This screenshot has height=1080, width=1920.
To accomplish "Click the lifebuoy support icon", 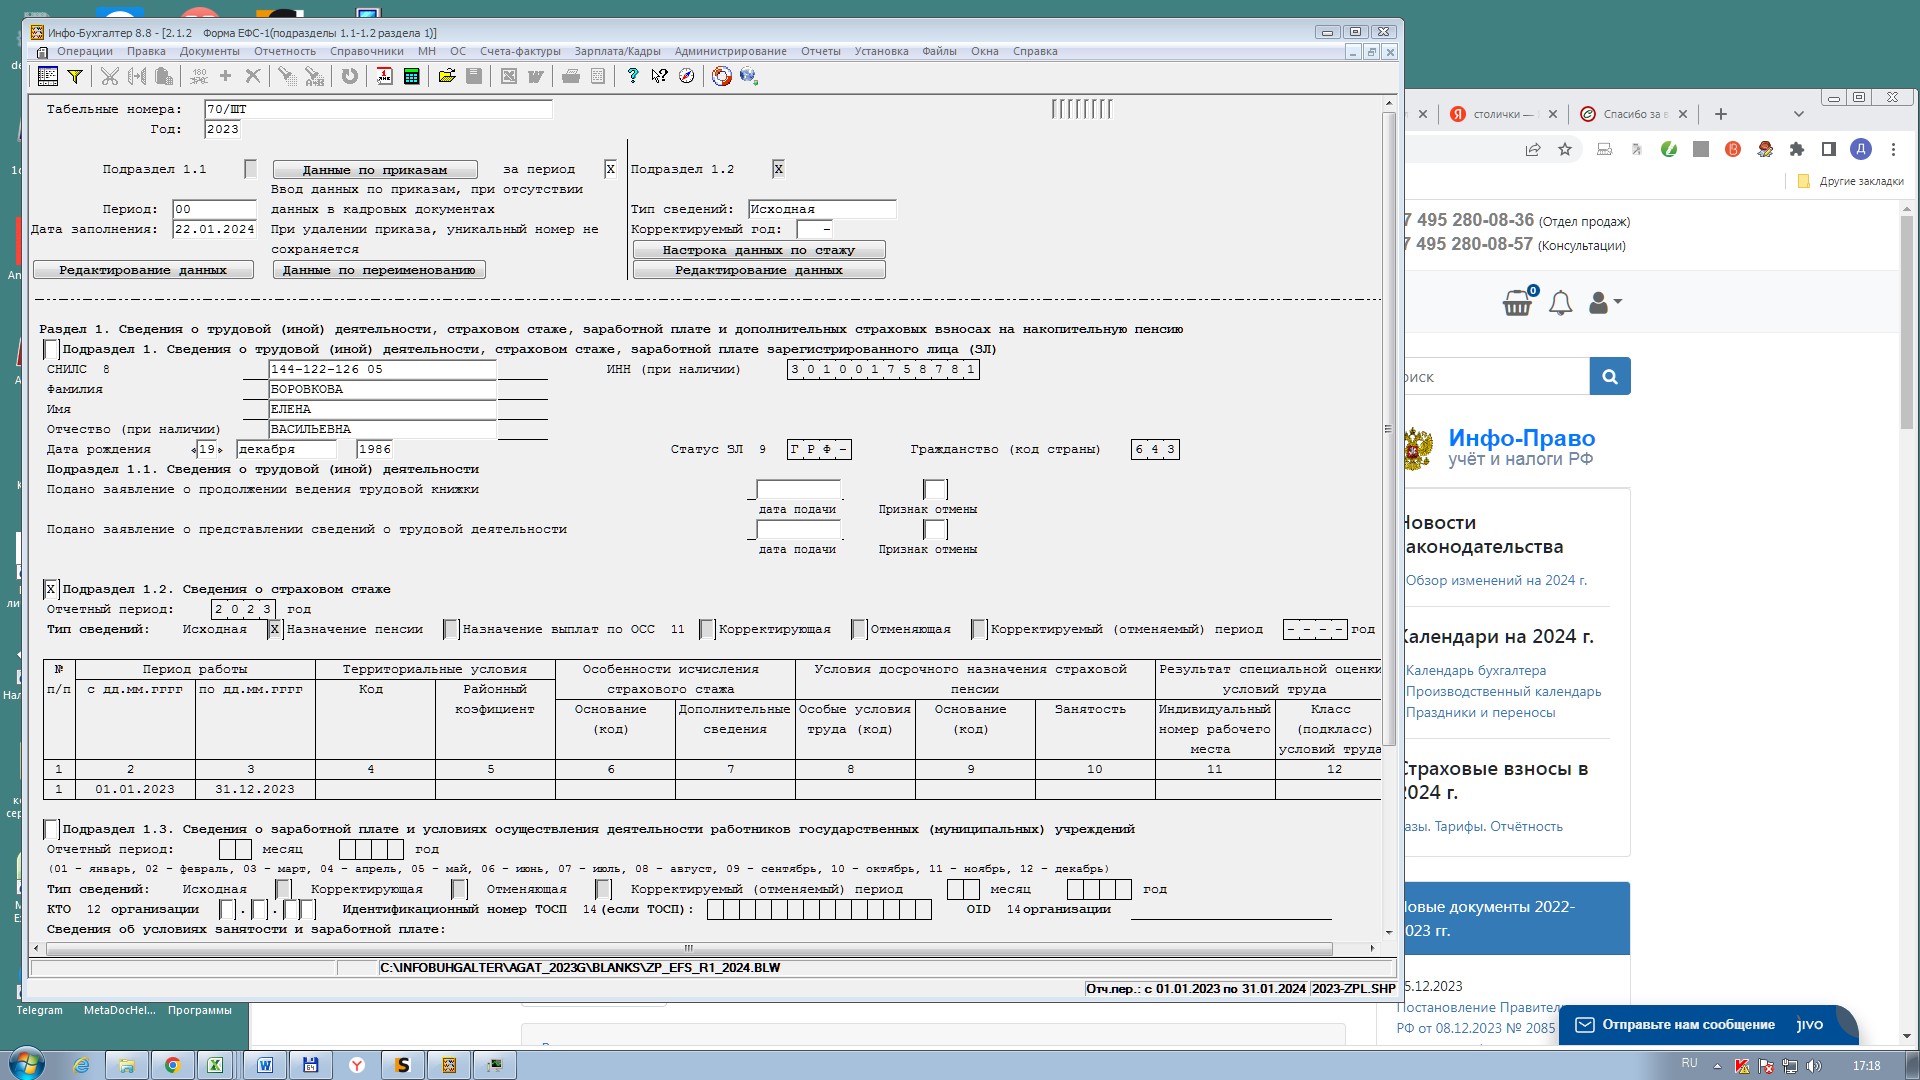I will click(722, 76).
